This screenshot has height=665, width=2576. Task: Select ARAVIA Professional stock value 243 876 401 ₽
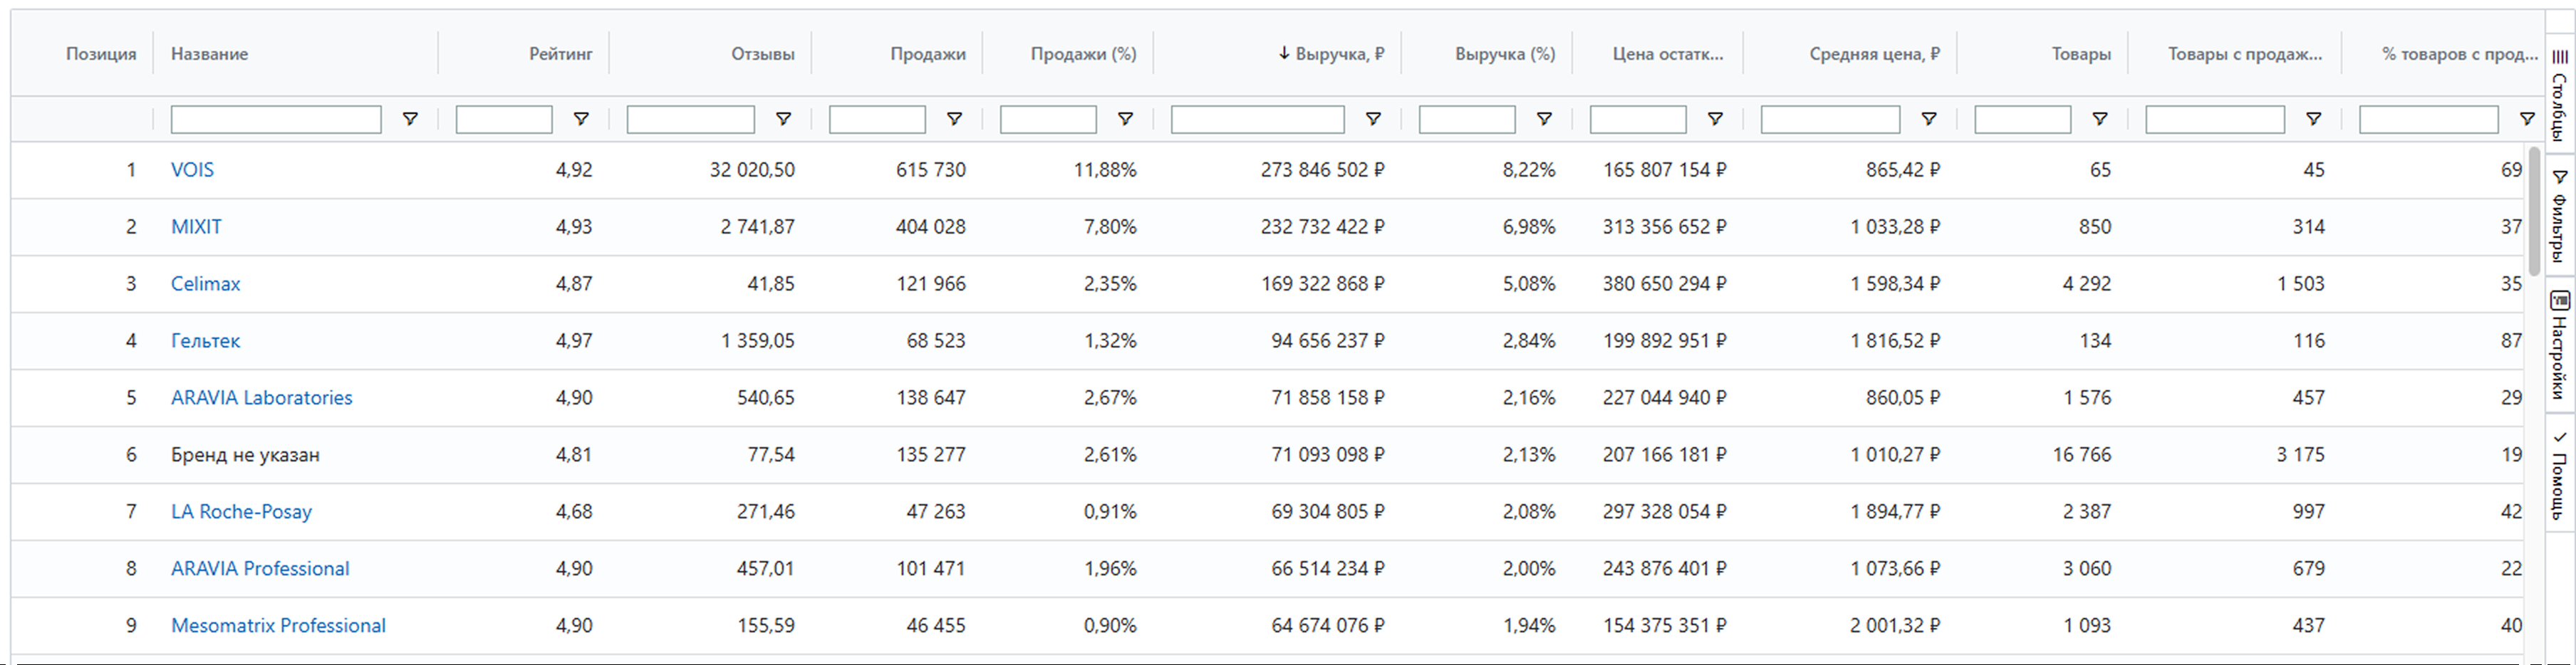[x=1665, y=569]
